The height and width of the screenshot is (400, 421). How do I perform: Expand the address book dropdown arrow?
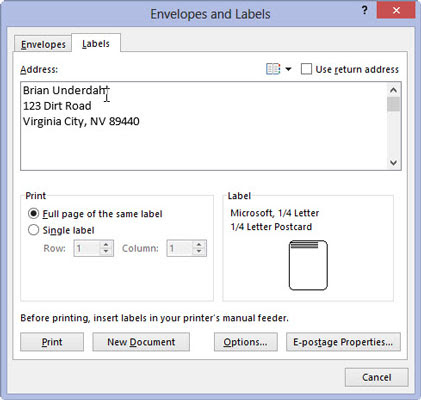click(288, 69)
